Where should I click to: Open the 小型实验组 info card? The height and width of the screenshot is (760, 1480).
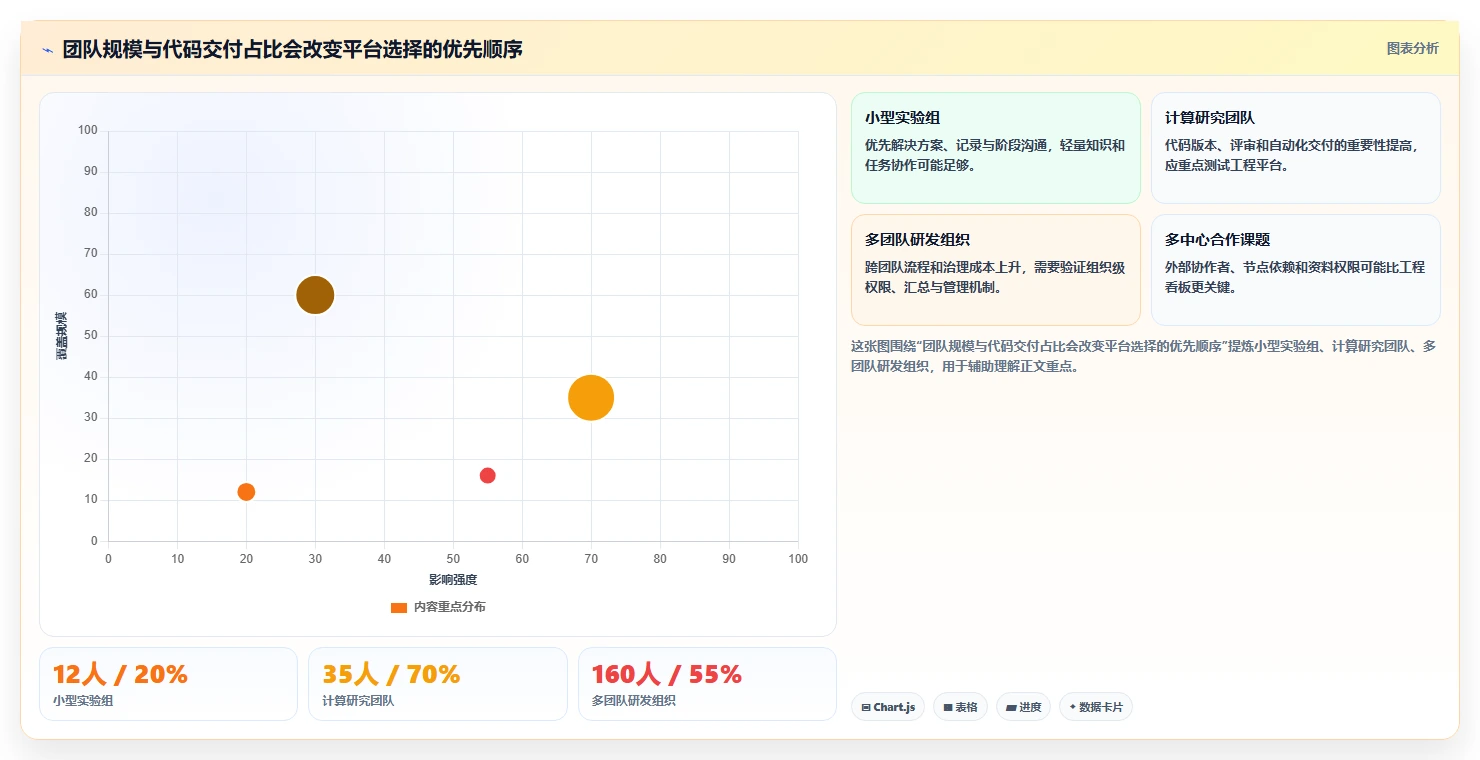coord(996,148)
